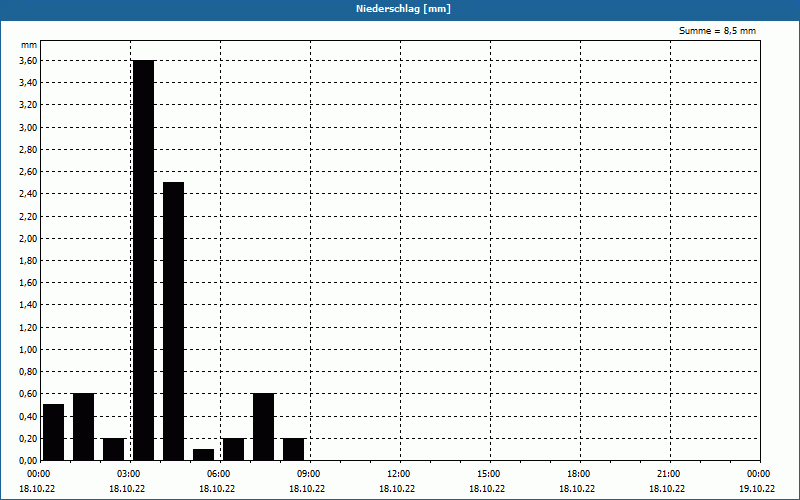Select the 06:00 time label
The image size is (800, 500).
coord(219,474)
